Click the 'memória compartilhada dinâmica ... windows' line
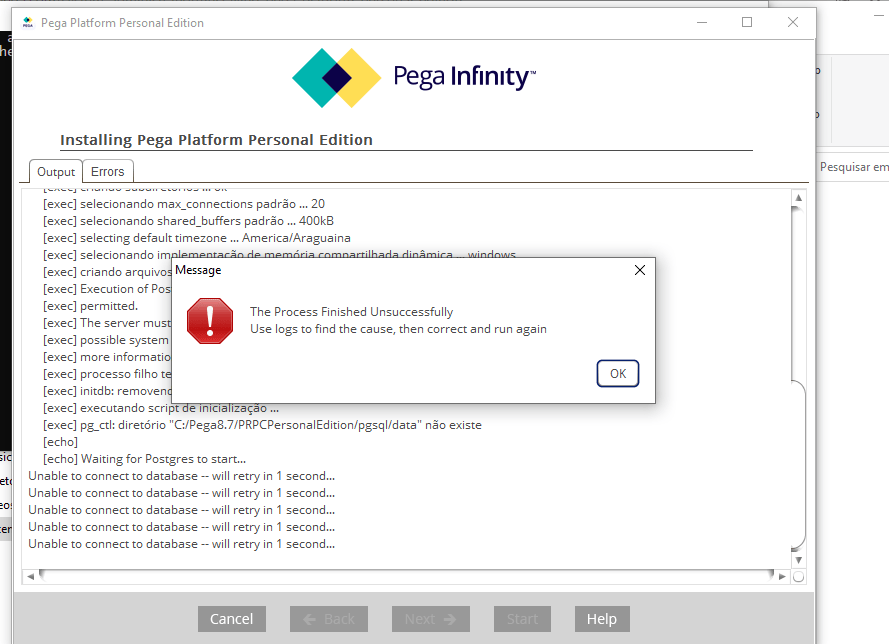 tap(280, 254)
